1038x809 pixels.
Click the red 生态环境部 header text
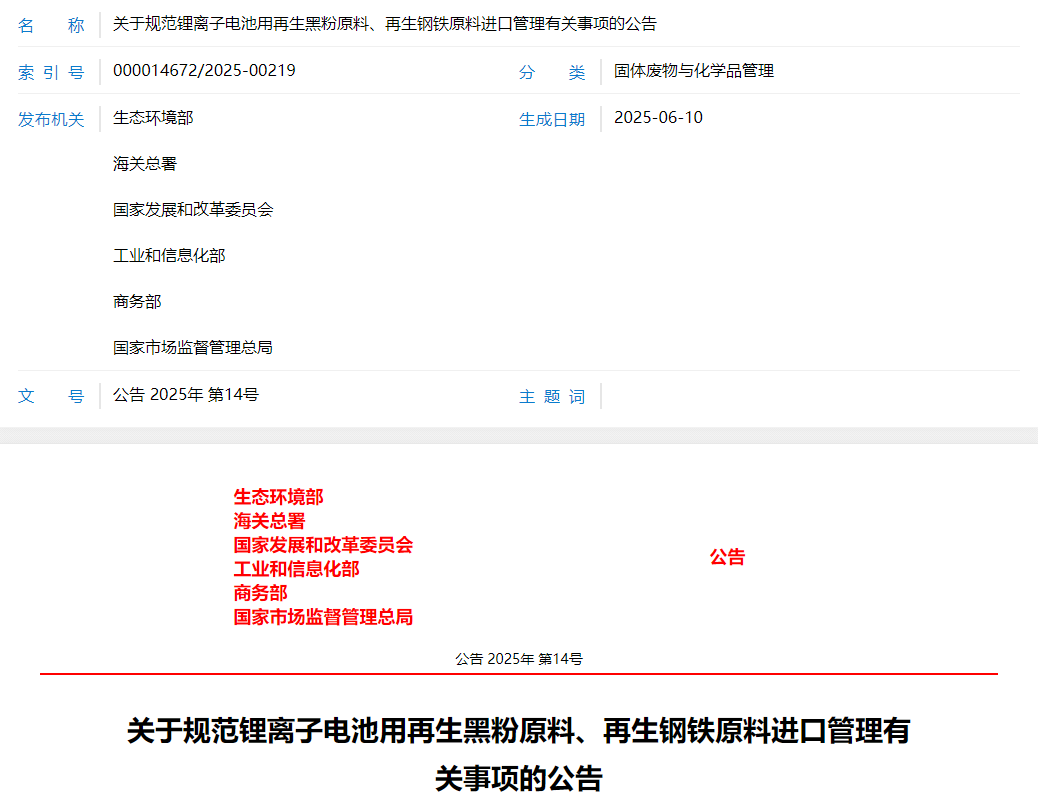pos(278,497)
